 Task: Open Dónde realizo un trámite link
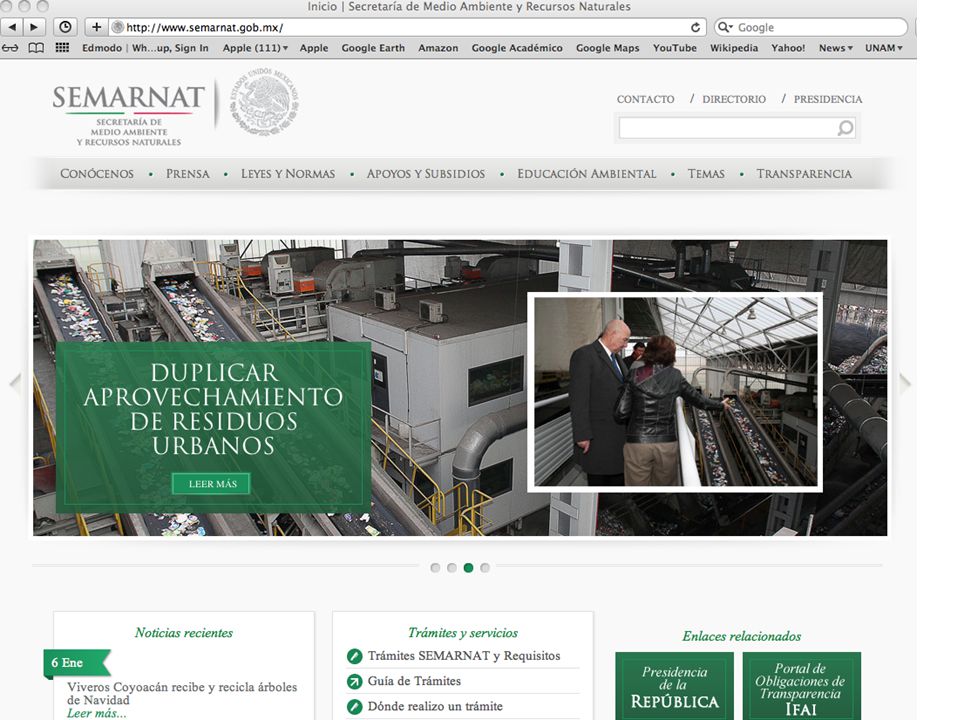[435, 706]
